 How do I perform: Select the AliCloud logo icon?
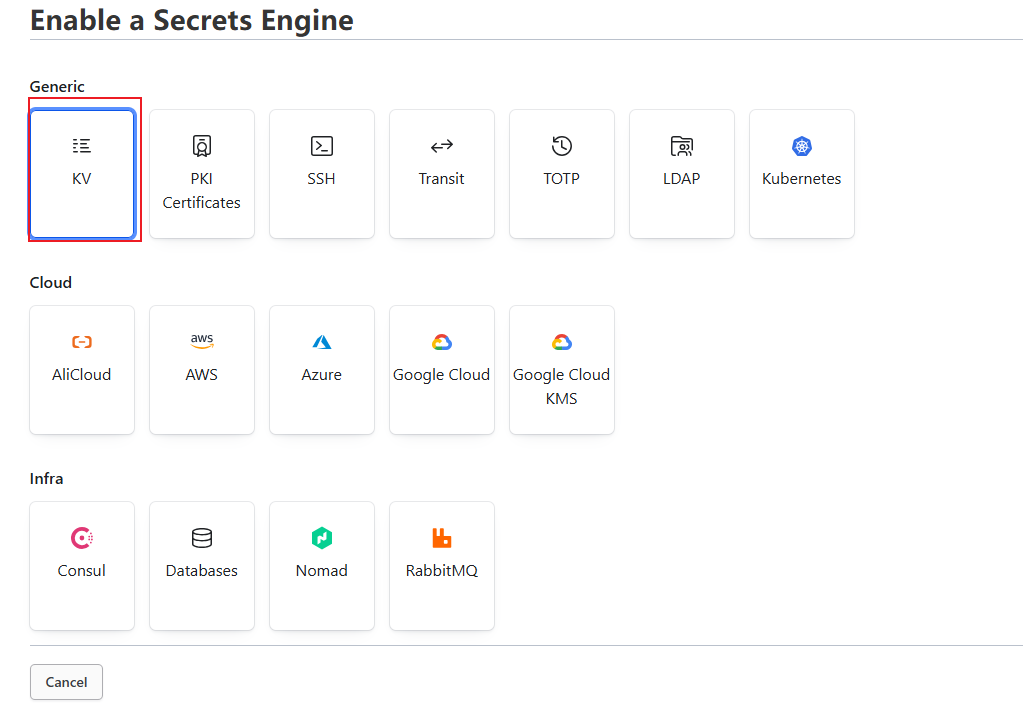click(x=82, y=342)
